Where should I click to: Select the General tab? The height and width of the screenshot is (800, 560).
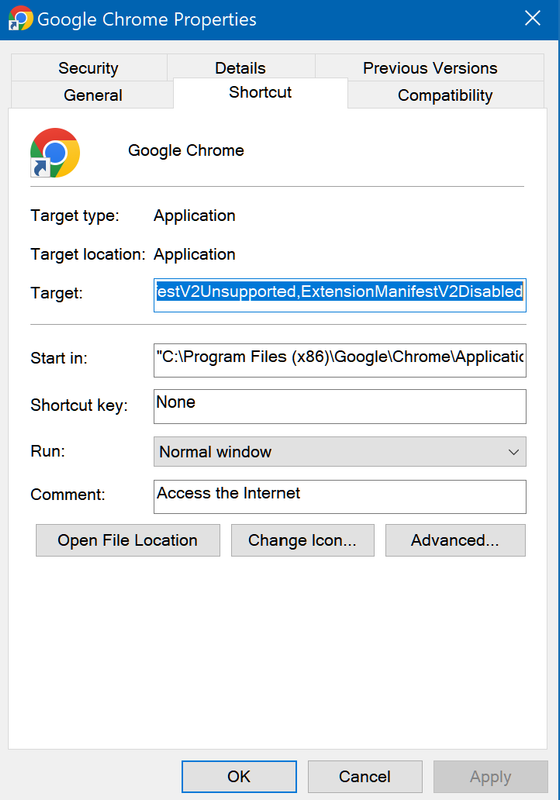92,95
